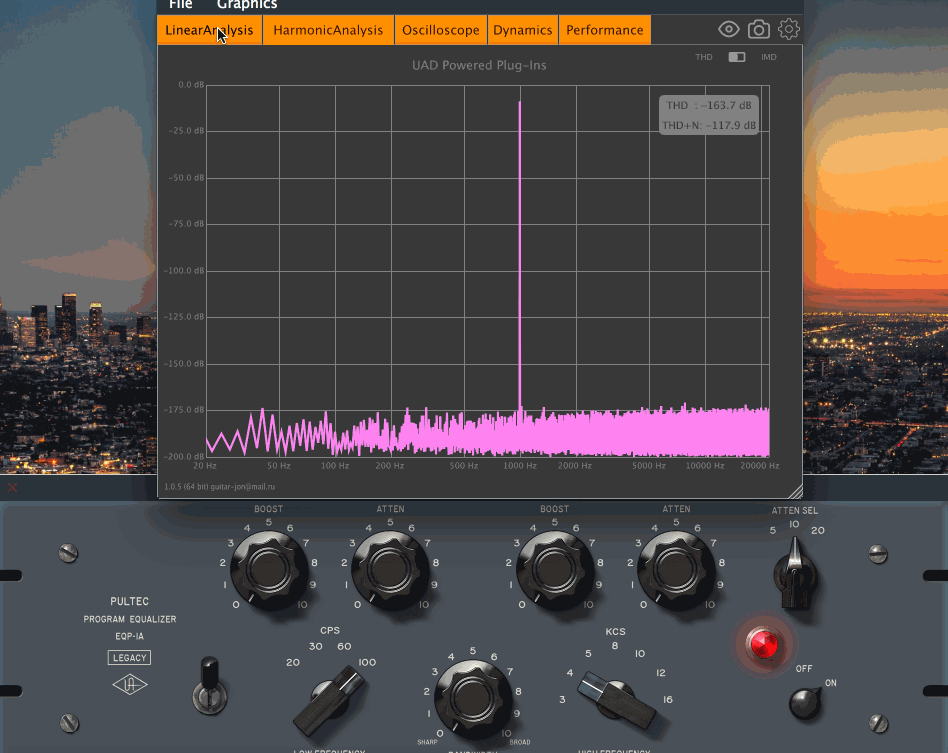Open the Dynamics tab

point(523,30)
